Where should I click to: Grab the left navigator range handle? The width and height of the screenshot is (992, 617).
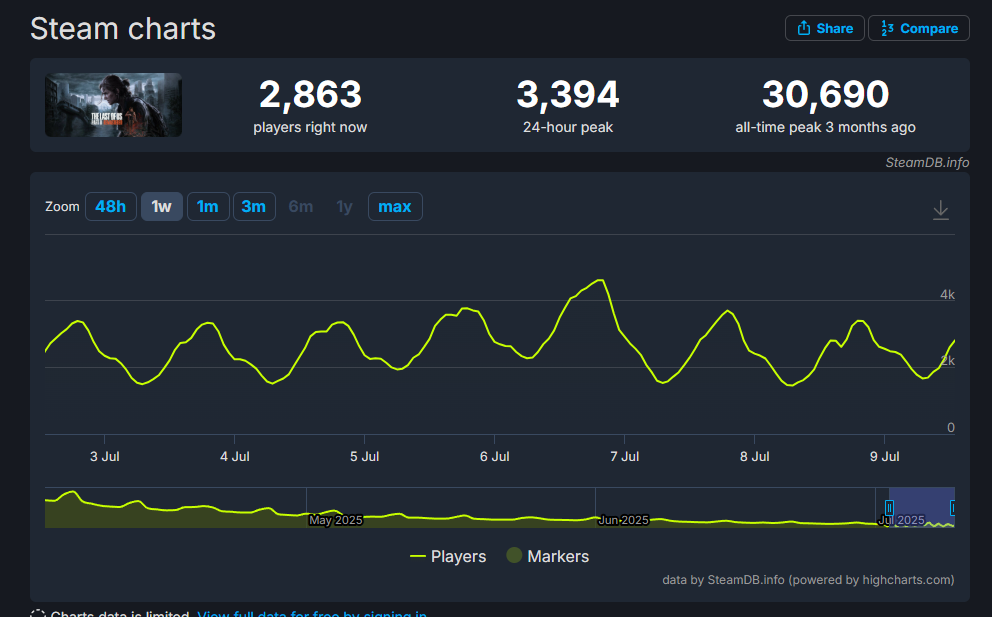889,508
